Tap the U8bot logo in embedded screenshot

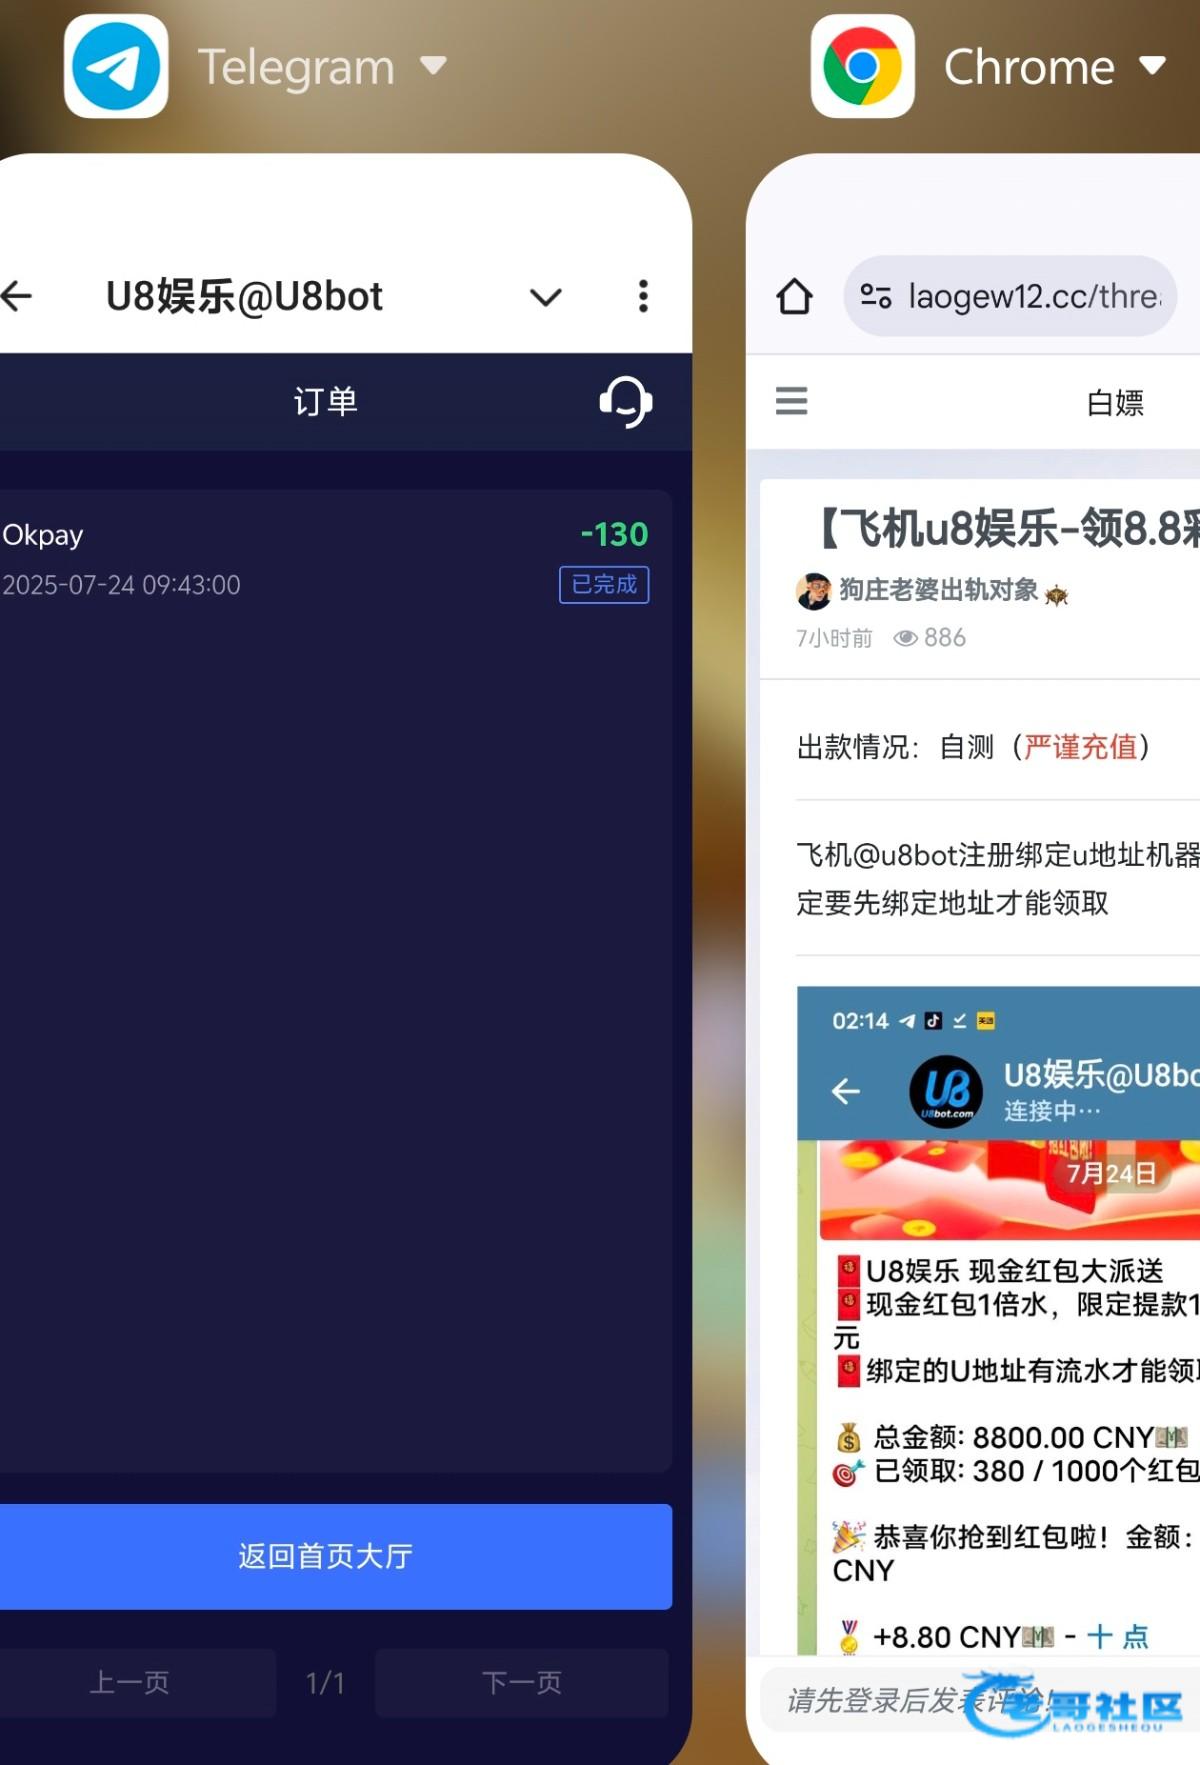click(x=946, y=1091)
